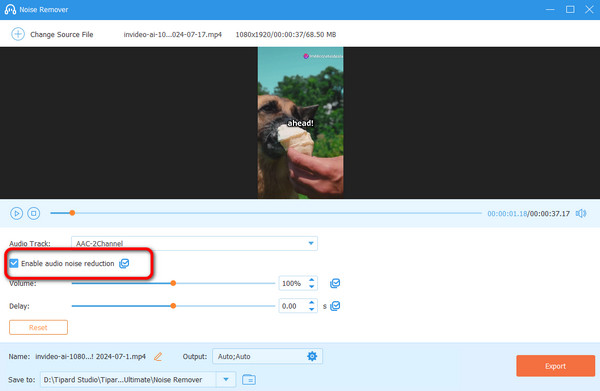The height and width of the screenshot is (391, 600).
Task: Click the Change Source File label
Action: (62, 34)
